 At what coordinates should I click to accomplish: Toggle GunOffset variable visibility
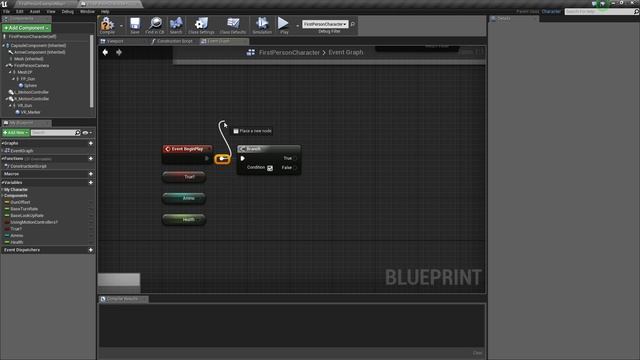pos(91,202)
